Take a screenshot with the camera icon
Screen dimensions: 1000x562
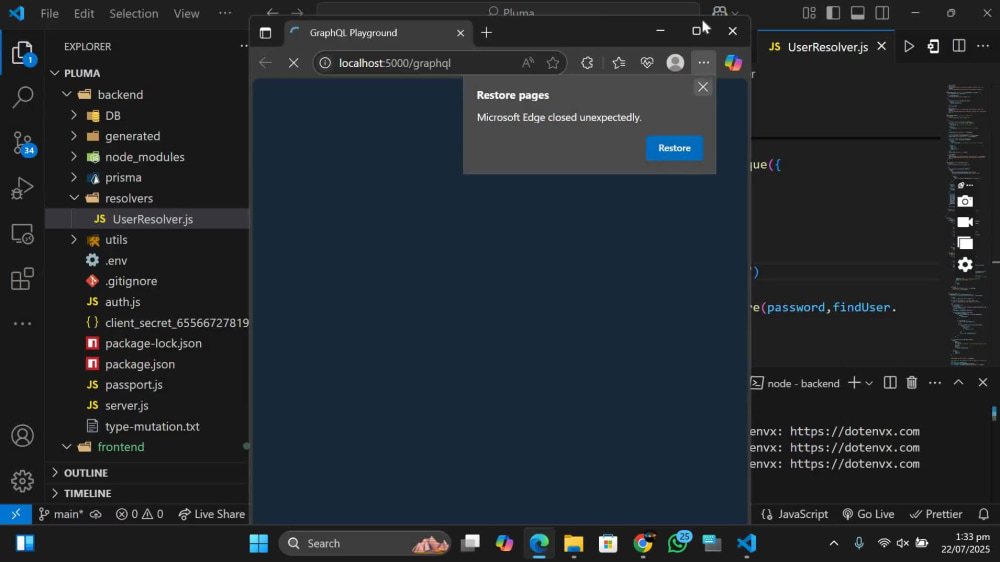pyautogui.click(x=965, y=202)
